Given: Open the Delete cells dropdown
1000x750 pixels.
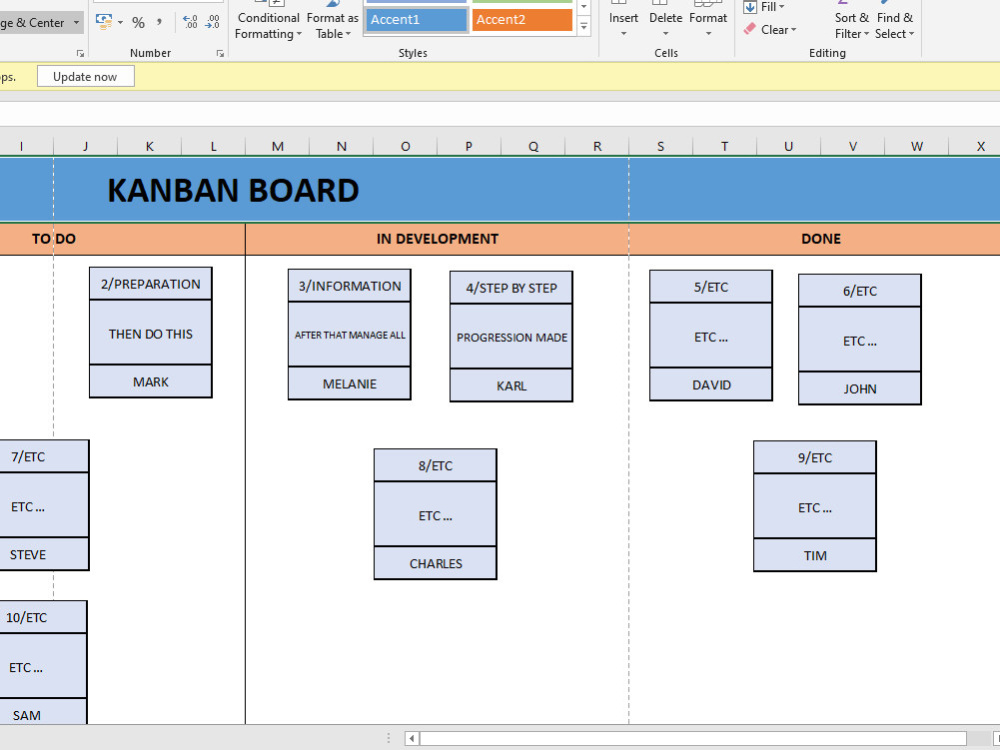Looking at the screenshot, I should [665, 27].
